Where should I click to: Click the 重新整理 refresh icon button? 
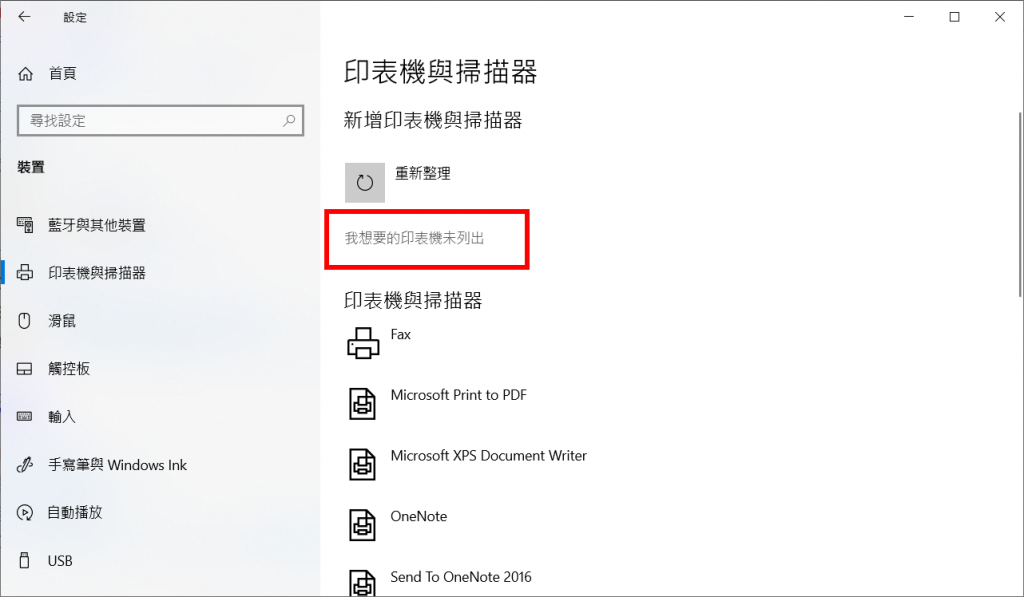pyautogui.click(x=364, y=182)
